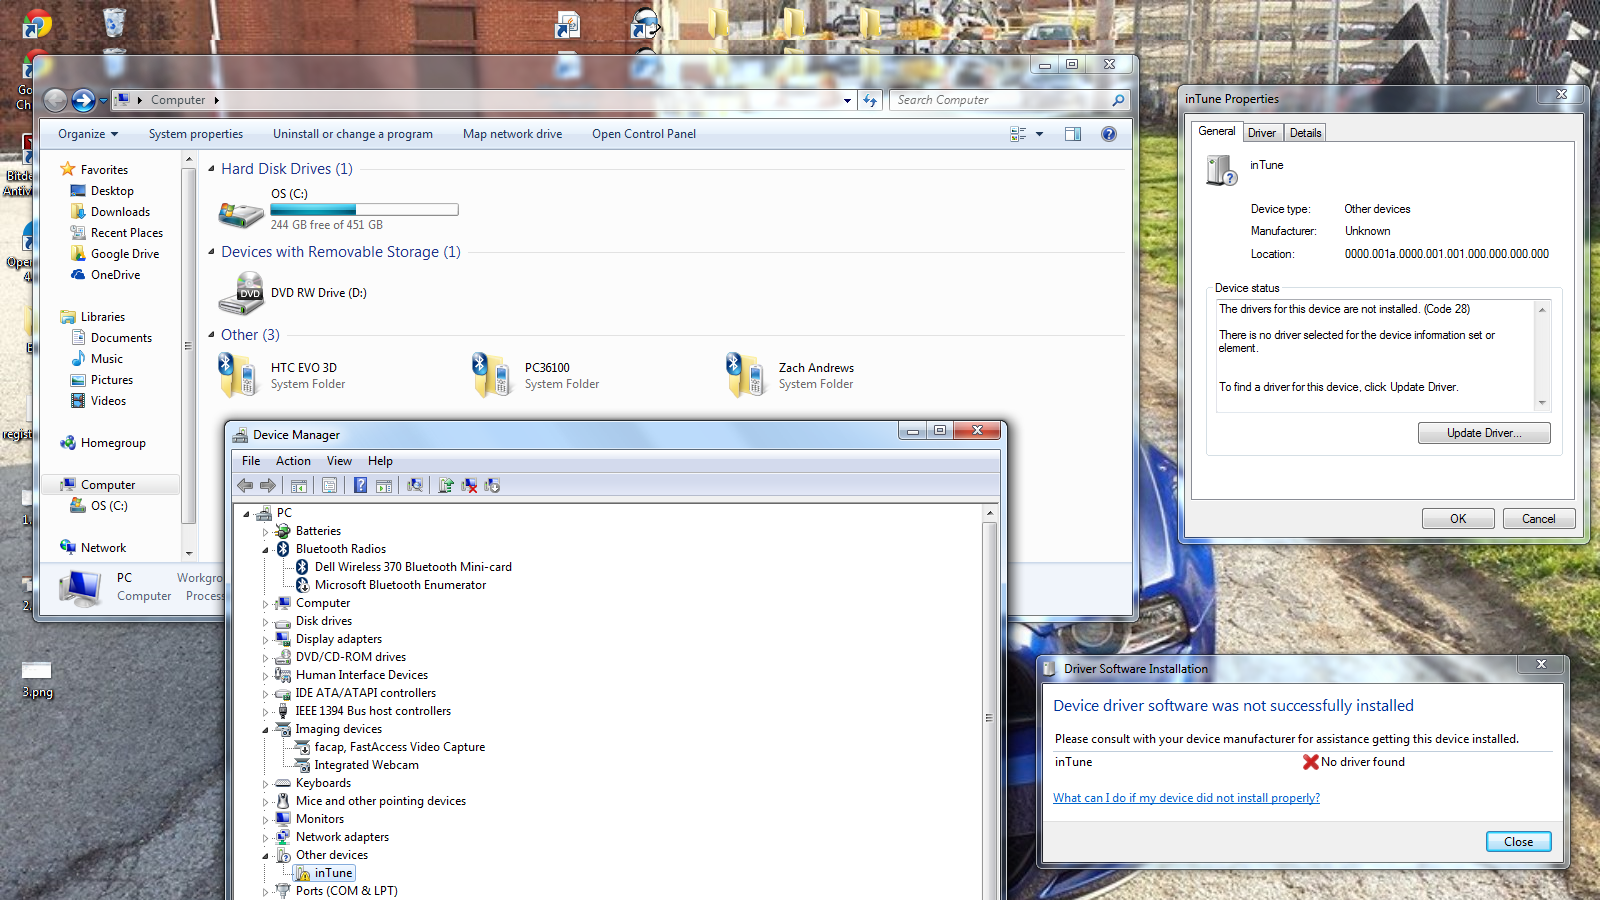Click Map network drive in Explorer toolbar
The height and width of the screenshot is (900, 1600).
tap(512, 134)
